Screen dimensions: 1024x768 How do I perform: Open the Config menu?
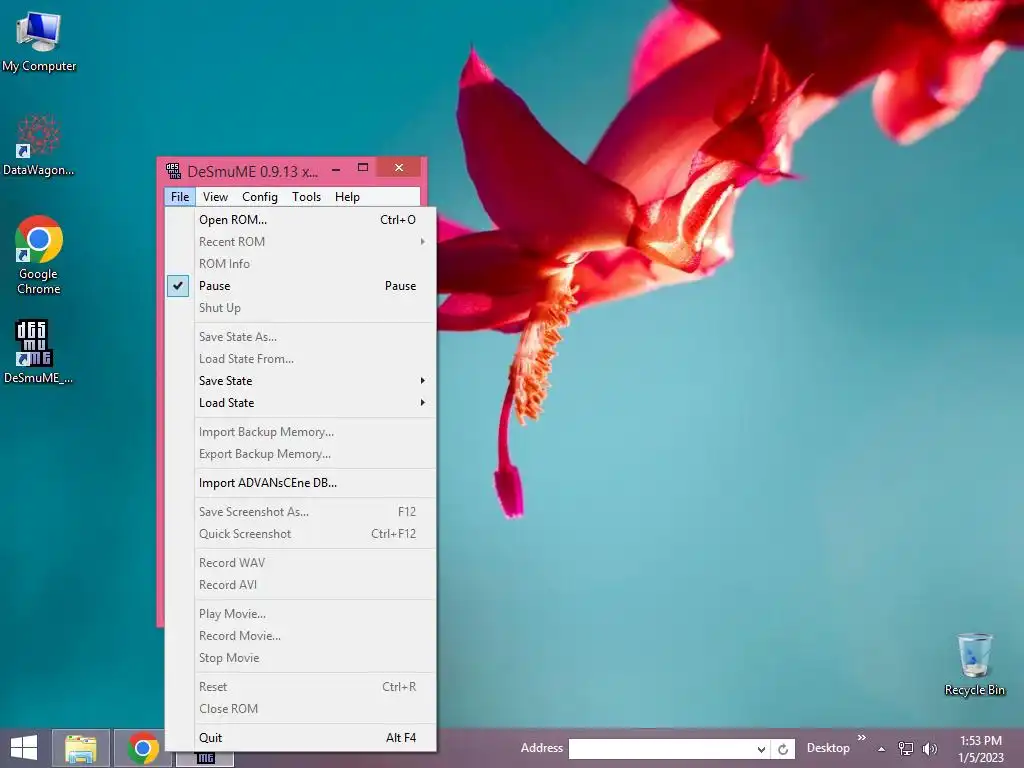click(x=260, y=197)
